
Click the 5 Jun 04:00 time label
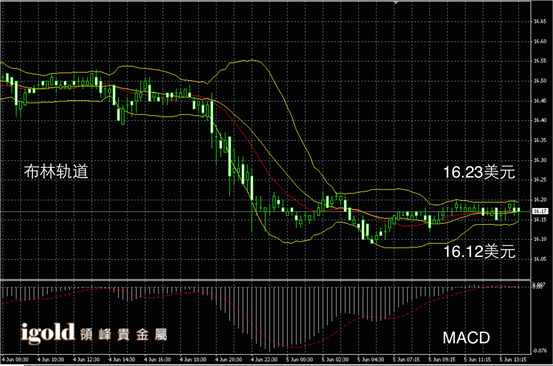click(x=371, y=360)
